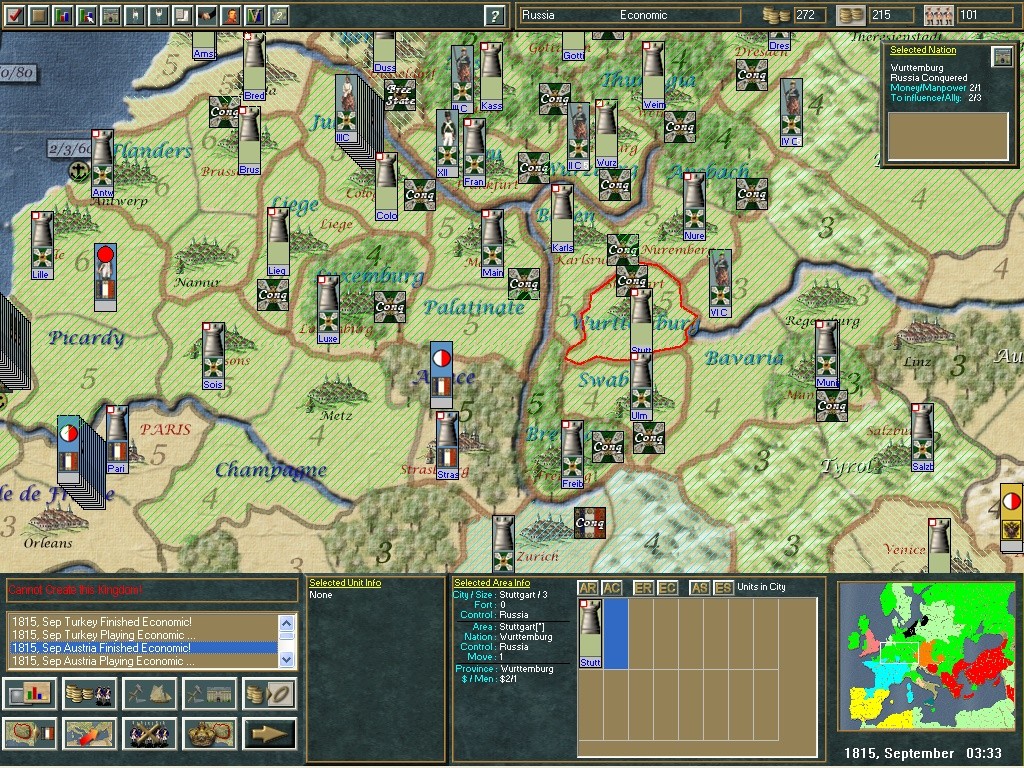Select '1815, Sep Austria Playing Economic' log entry
This screenshot has width=1024, height=768.
pos(143,661)
